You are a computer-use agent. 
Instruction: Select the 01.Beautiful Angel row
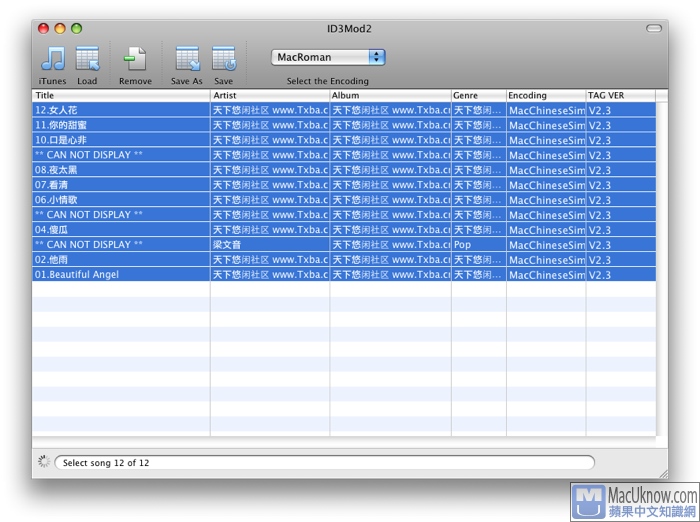point(344,274)
